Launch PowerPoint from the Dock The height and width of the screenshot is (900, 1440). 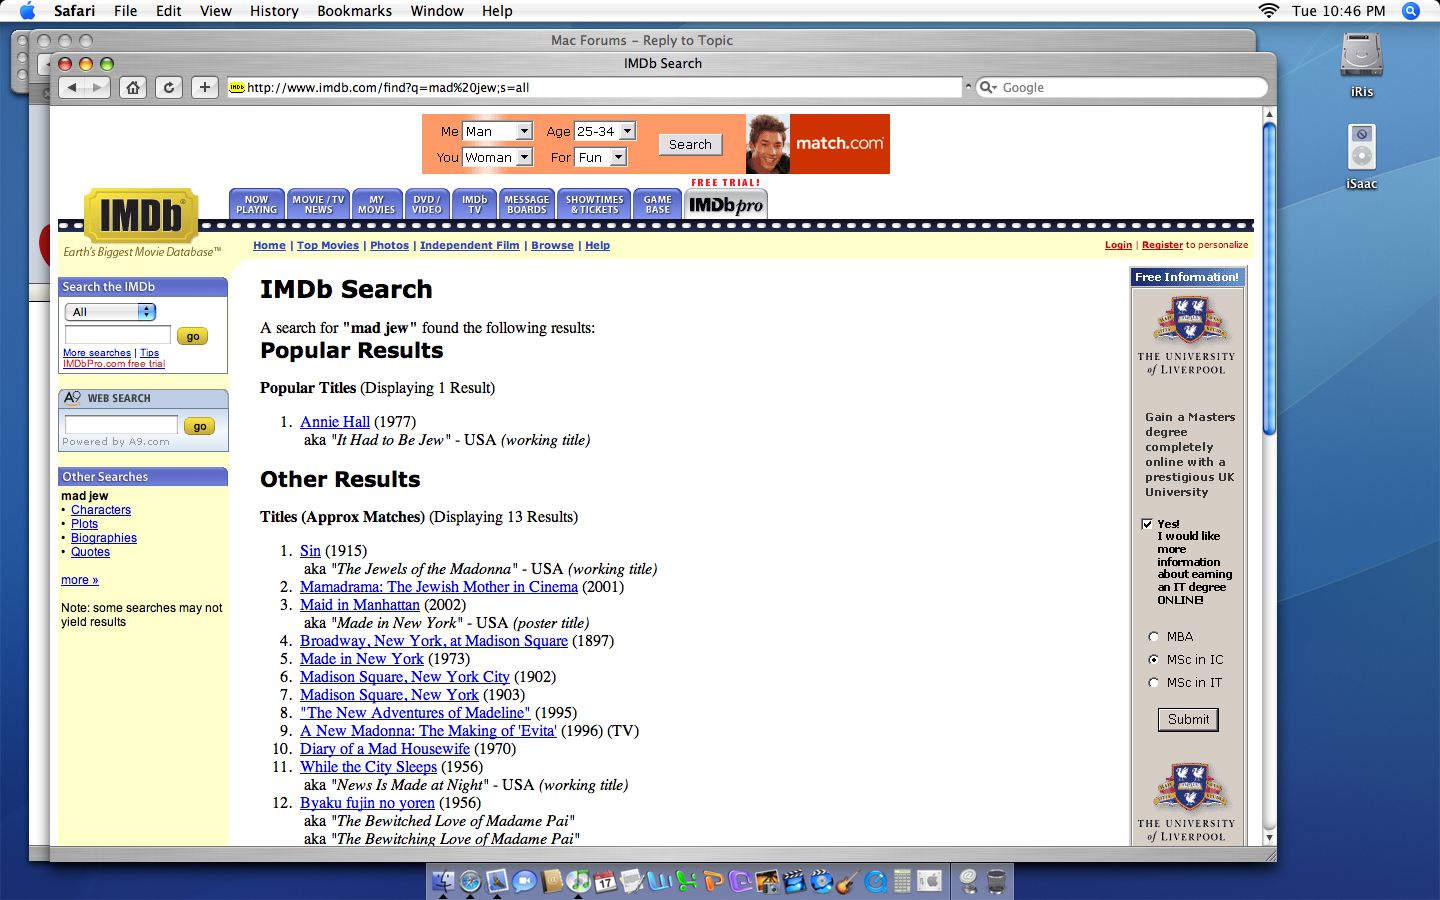[713, 881]
